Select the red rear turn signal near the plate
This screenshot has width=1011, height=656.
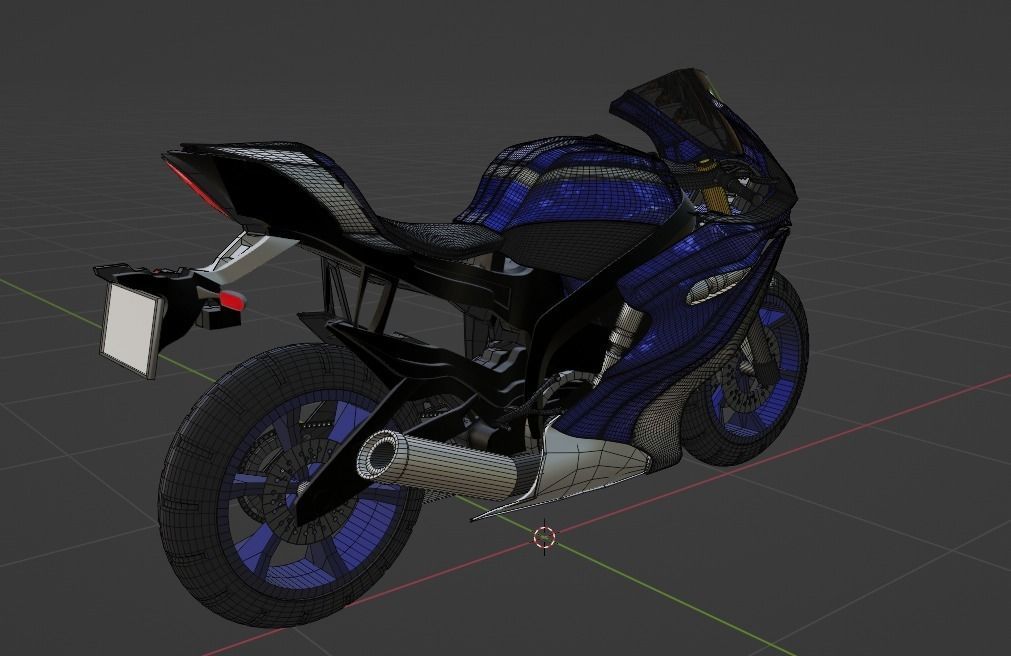232,299
